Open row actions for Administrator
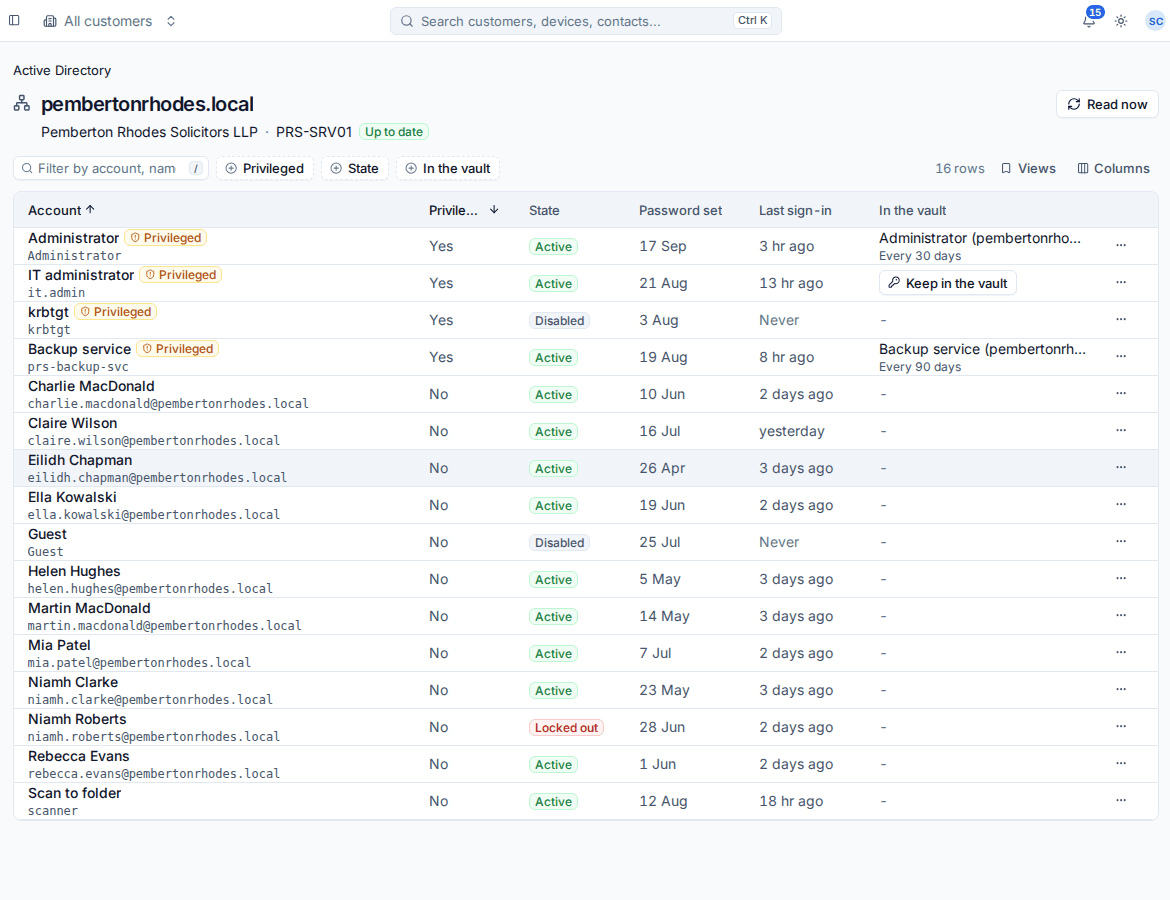Image resolution: width=1170 pixels, height=900 pixels. pyautogui.click(x=1121, y=246)
